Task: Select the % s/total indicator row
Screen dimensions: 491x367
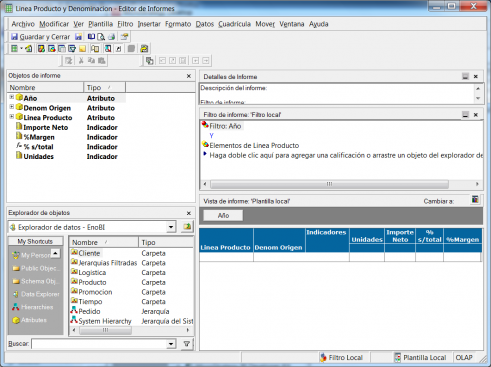Action: click(x=67, y=147)
